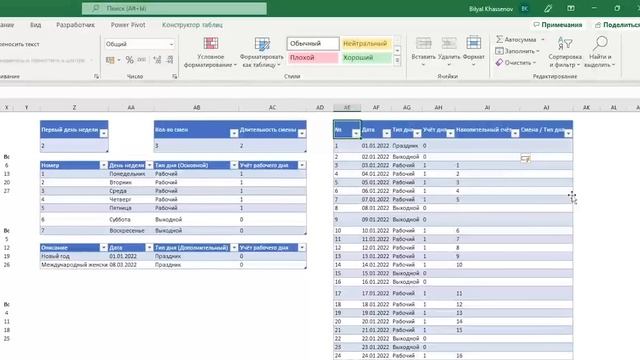640x360 pixels.
Task: Click the 'Примечания' comments button
Action: point(558,25)
